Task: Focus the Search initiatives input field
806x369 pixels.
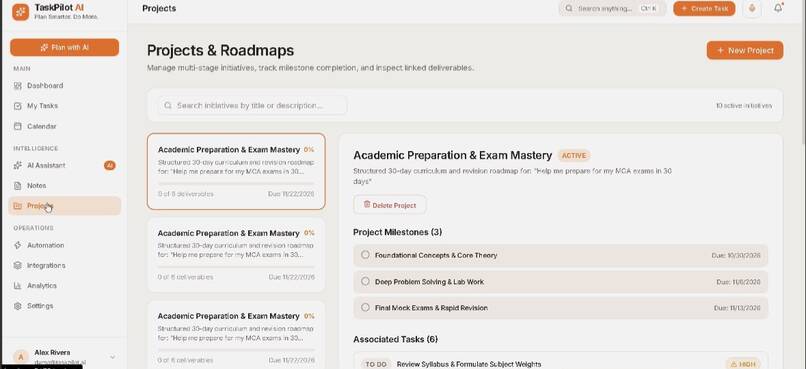Action: click(x=252, y=105)
